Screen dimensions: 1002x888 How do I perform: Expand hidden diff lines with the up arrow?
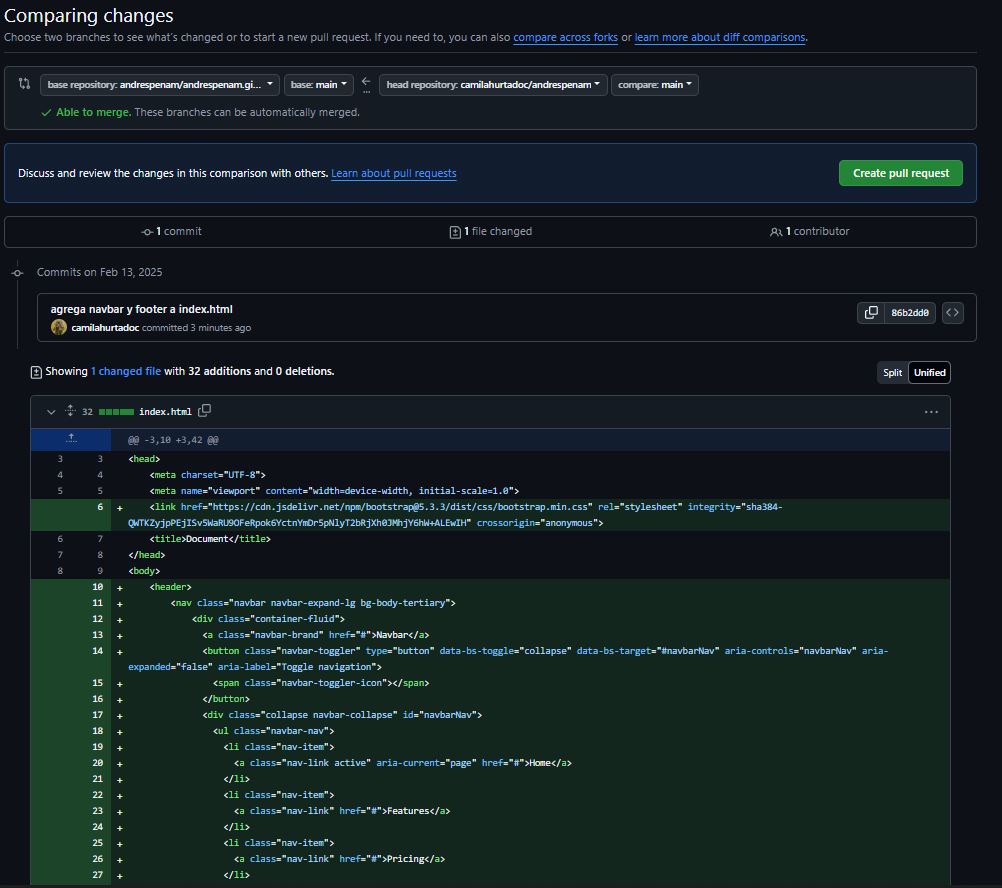pos(69,437)
